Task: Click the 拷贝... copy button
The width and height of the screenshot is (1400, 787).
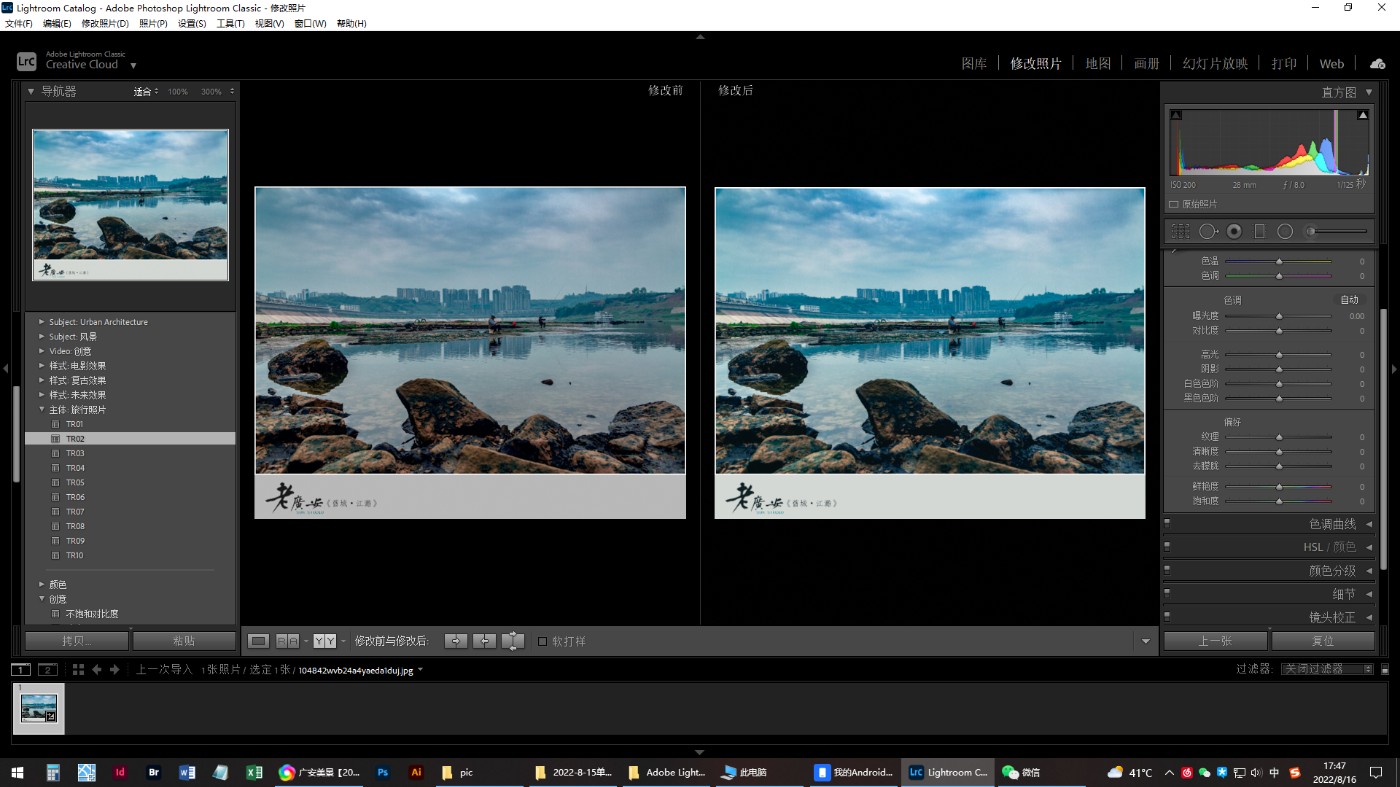Action: click(77, 641)
